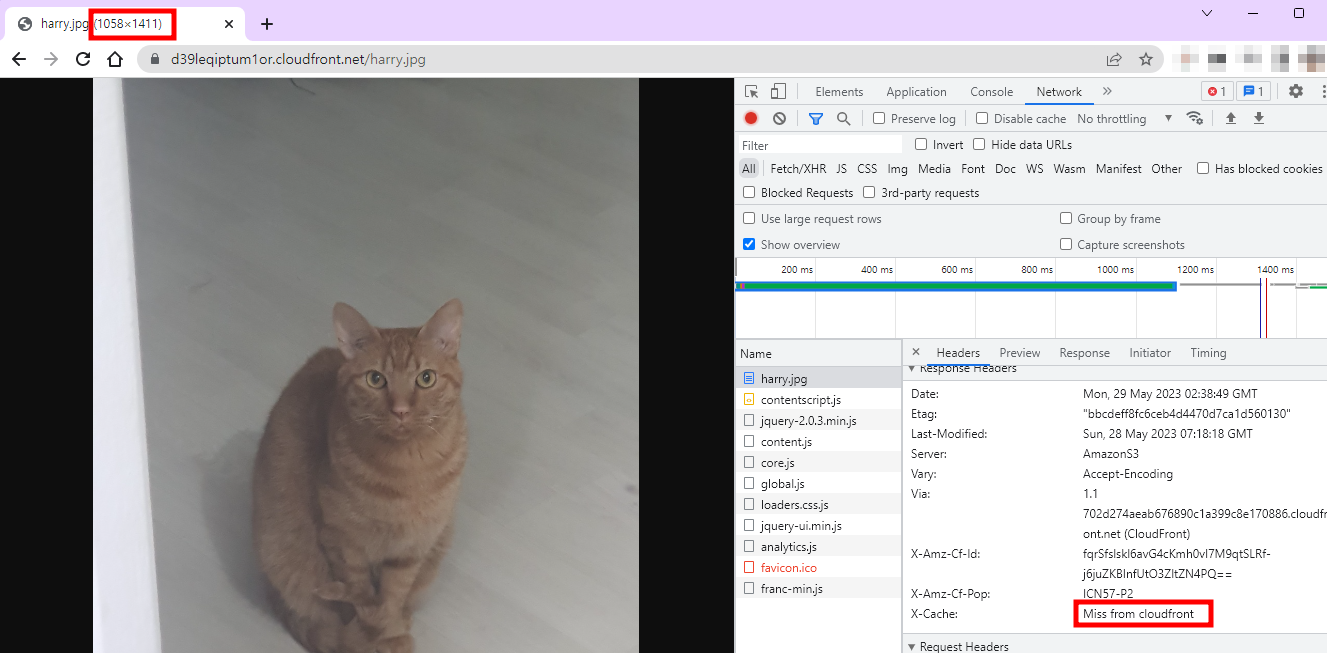Filter requests by Doc
The image size is (1327, 653).
tap(1006, 168)
